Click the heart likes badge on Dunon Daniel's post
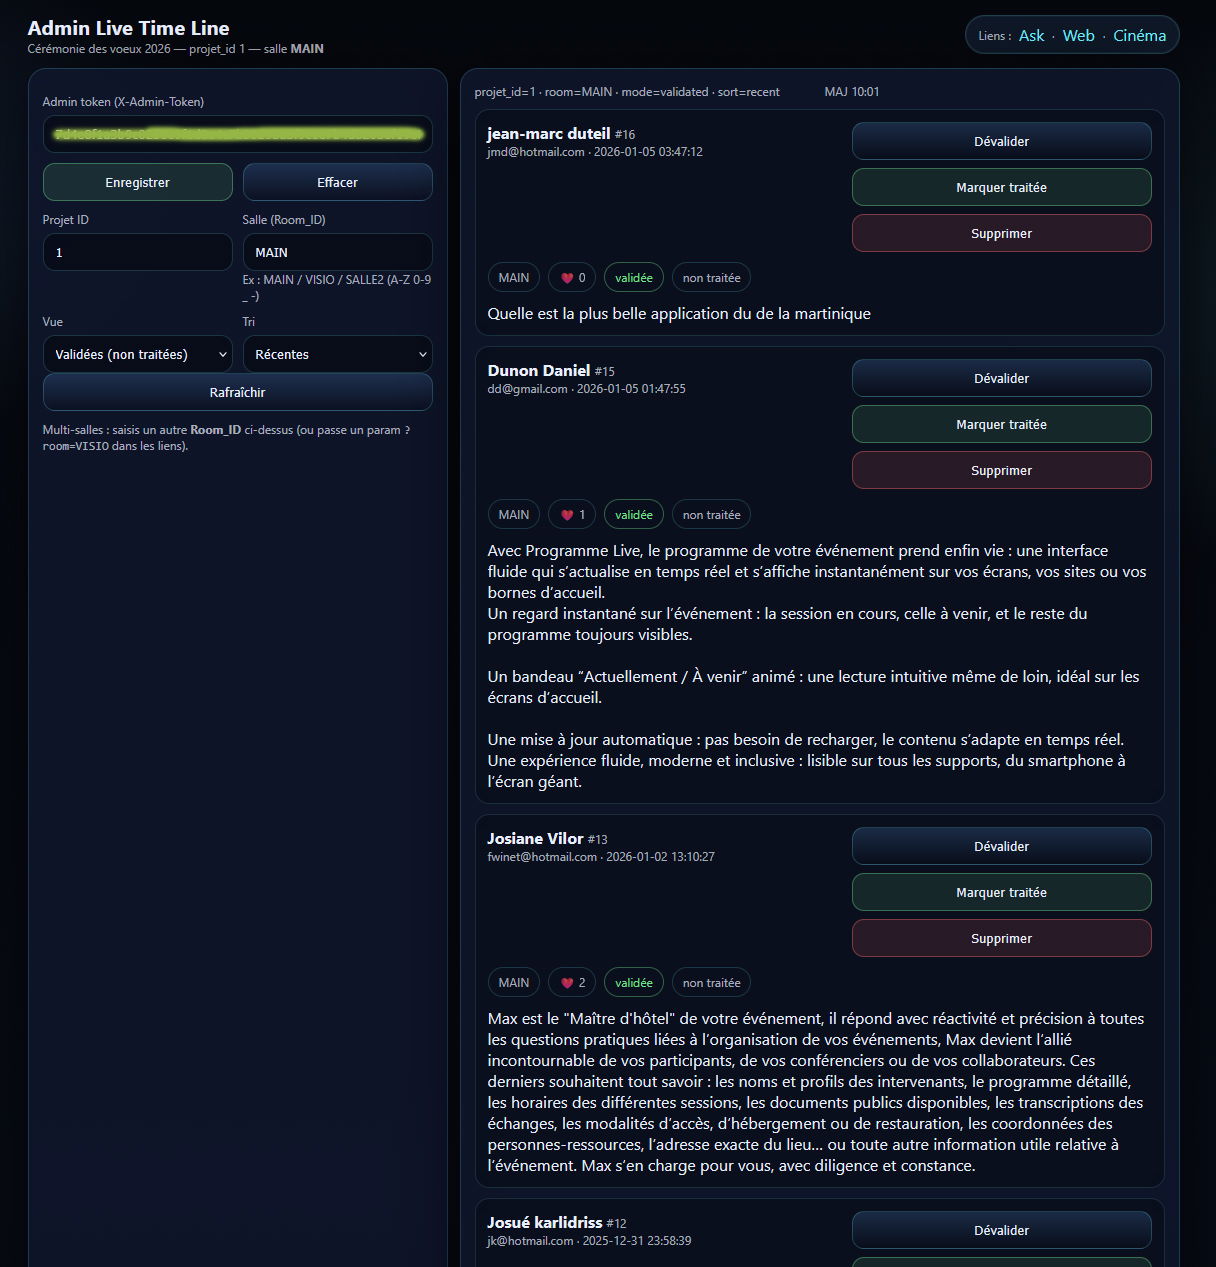 coord(572,515)
